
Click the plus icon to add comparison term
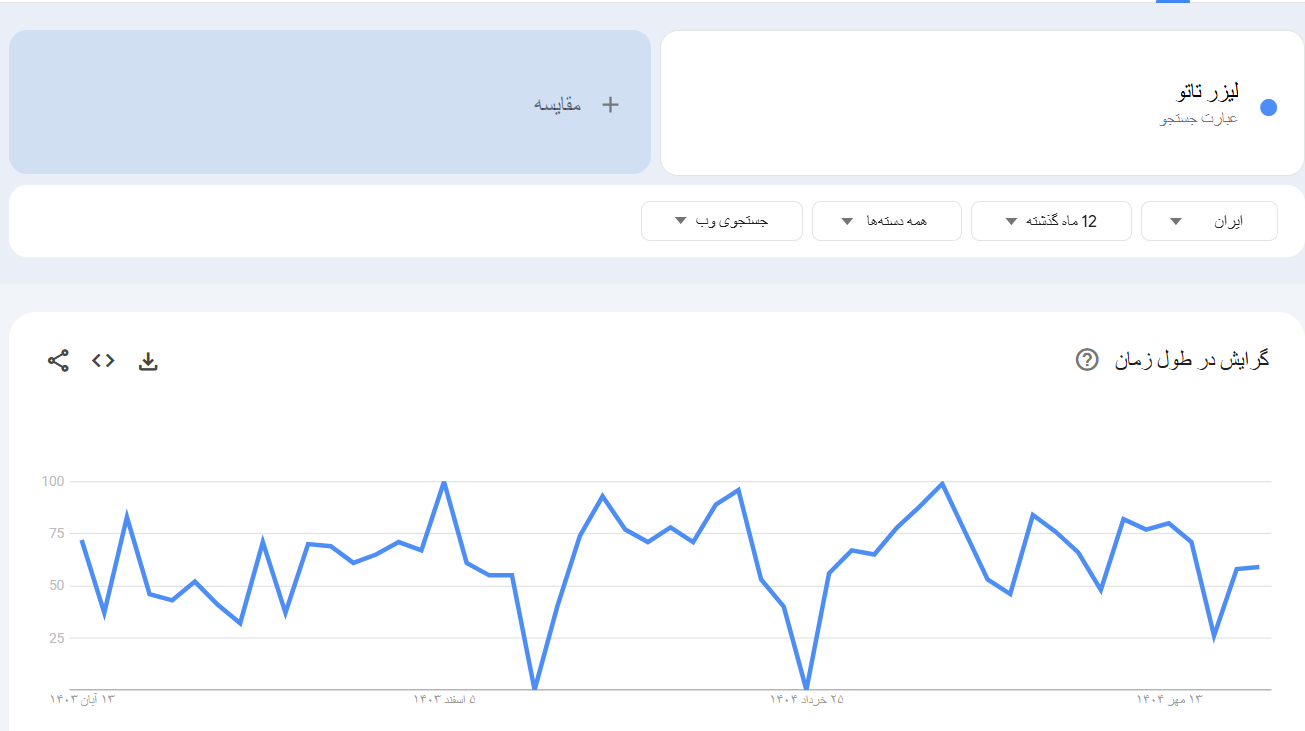point(609,103)
